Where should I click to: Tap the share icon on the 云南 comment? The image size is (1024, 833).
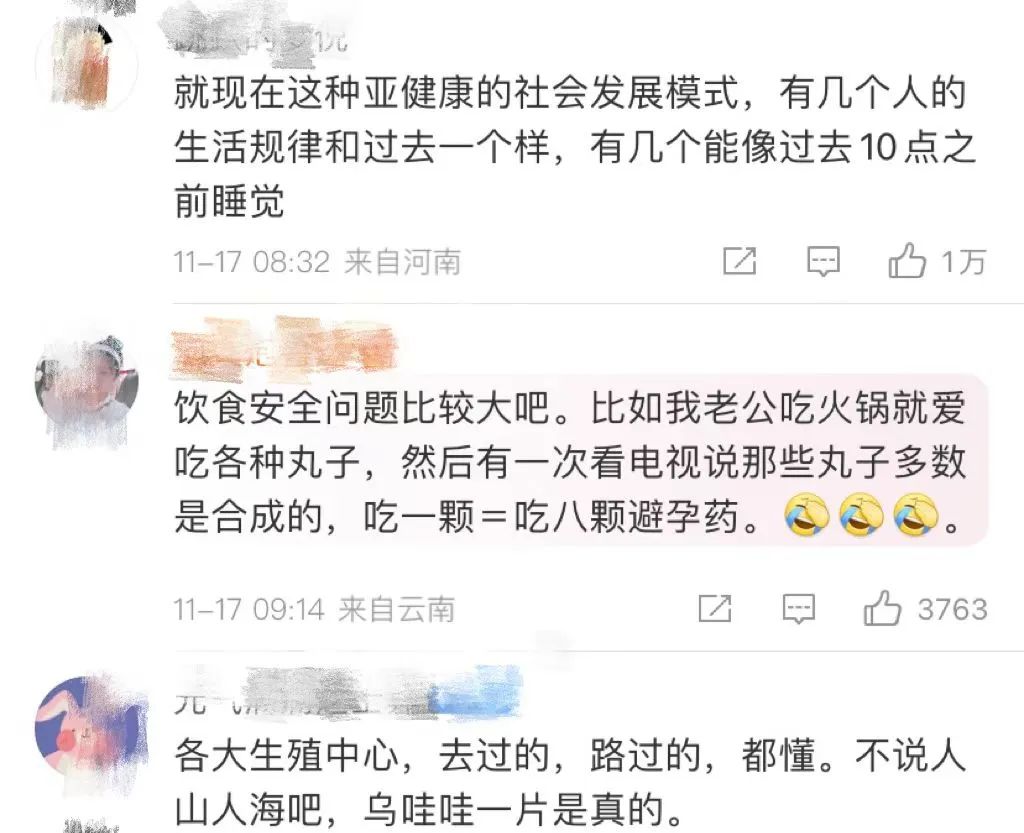pyautogui.click(x=714, y=608)
